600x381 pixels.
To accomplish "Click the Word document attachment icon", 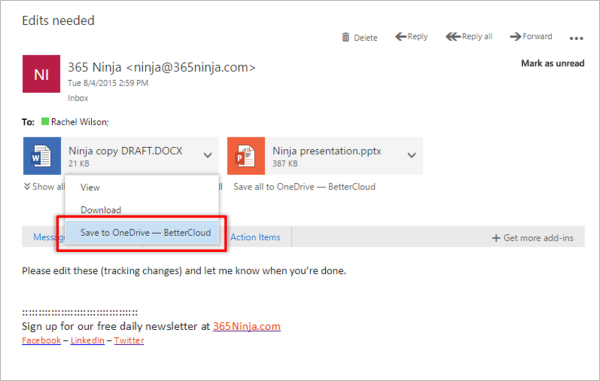I will pos(42,156).
